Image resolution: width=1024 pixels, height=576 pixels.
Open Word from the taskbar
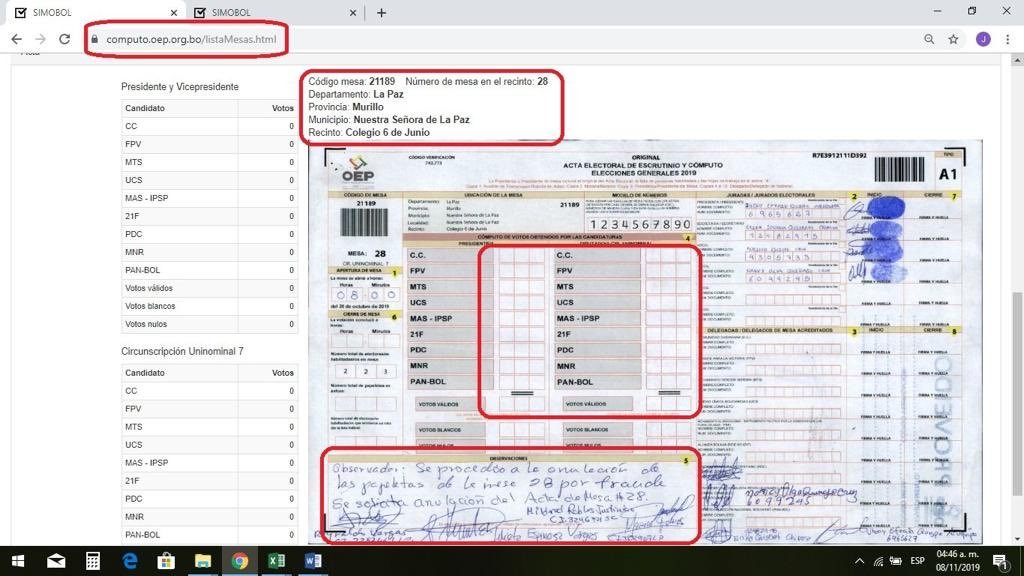[x=313, y=561]
